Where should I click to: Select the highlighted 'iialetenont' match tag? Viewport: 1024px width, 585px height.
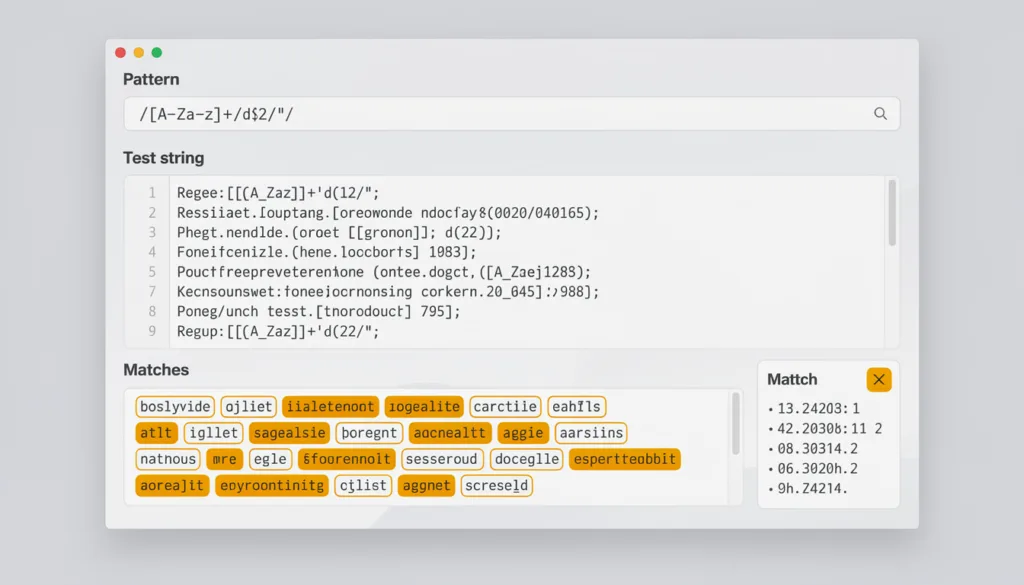pos(330,406)
